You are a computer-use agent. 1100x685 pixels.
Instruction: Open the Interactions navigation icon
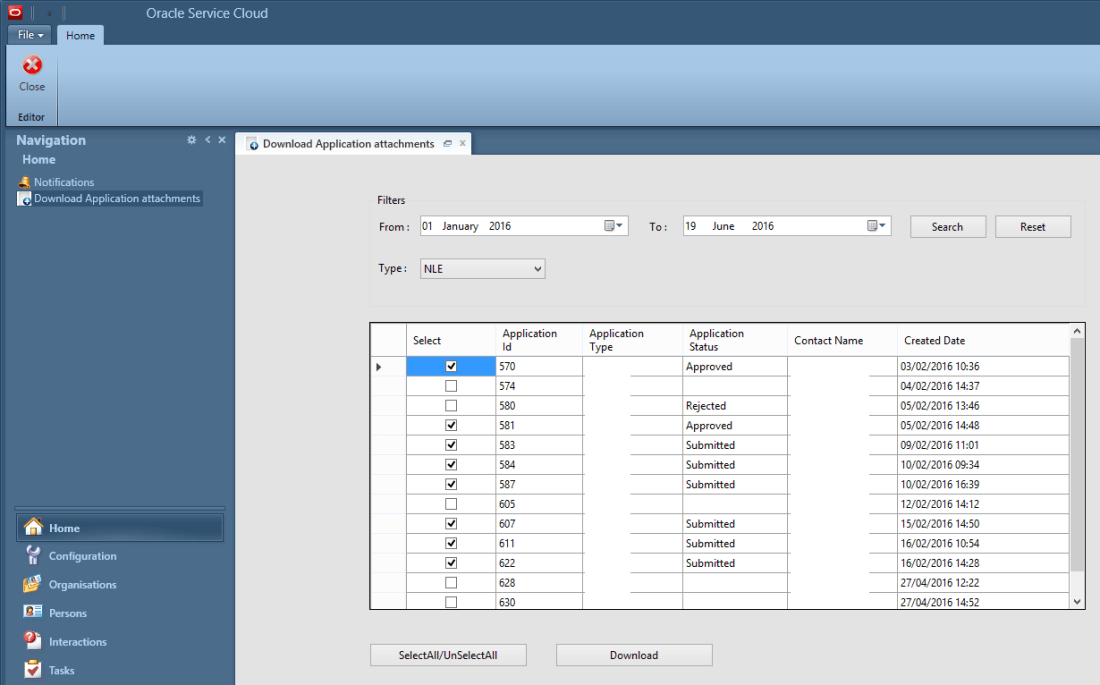coord(33,642)
